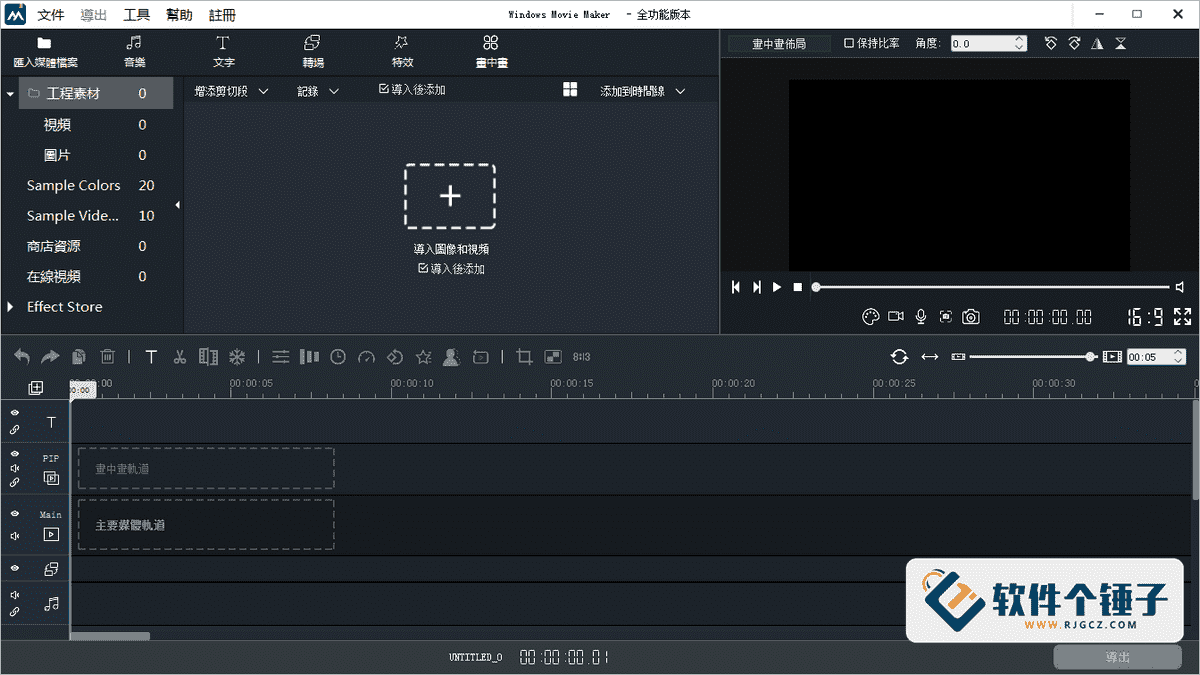This screenshot has height=675, width=1200.
Task: Click the 導出 export button
Action: (1117, 657)
